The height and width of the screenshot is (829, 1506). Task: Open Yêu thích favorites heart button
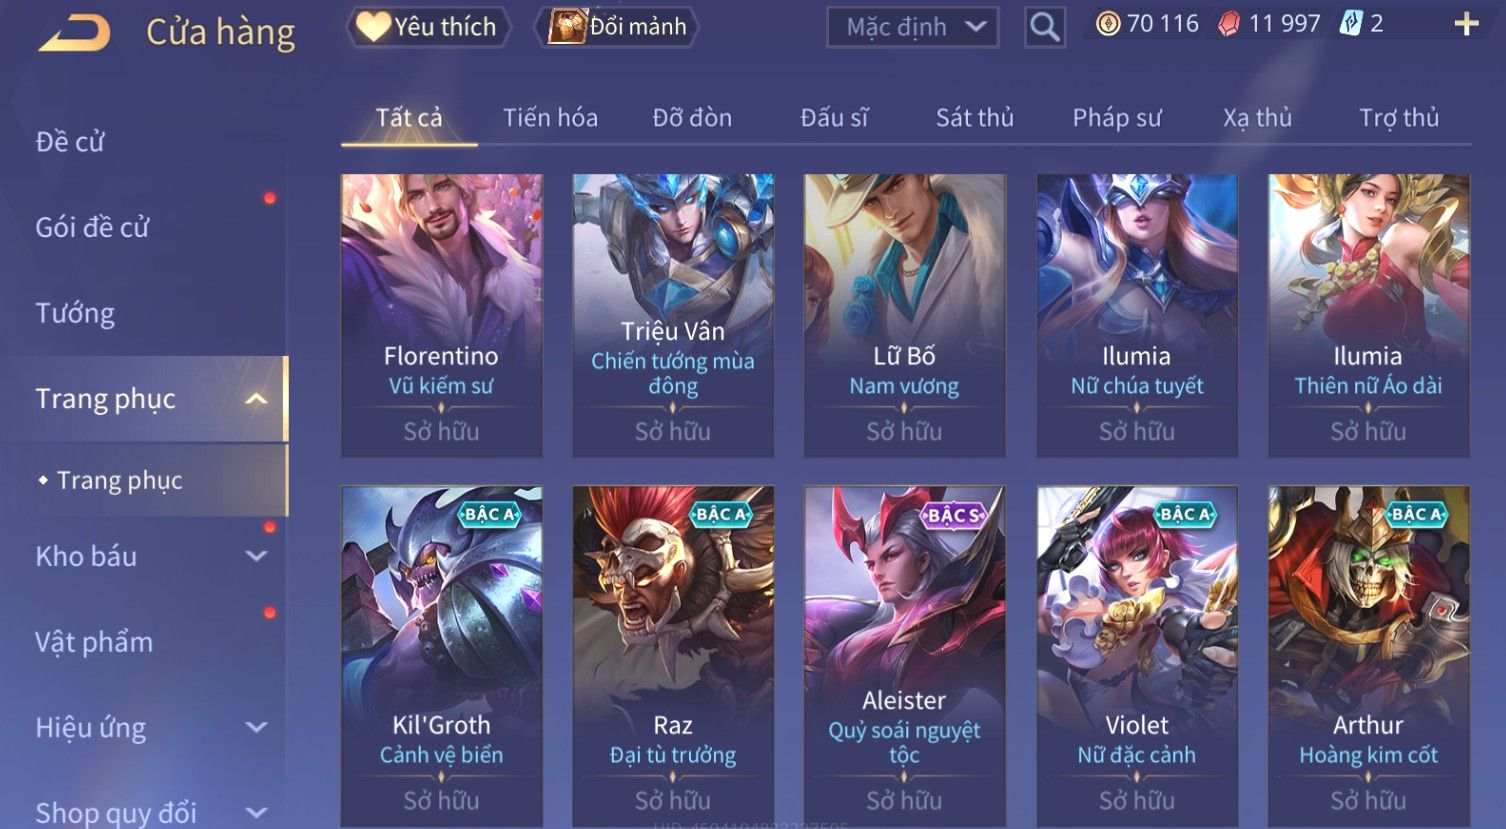point(428,27)
